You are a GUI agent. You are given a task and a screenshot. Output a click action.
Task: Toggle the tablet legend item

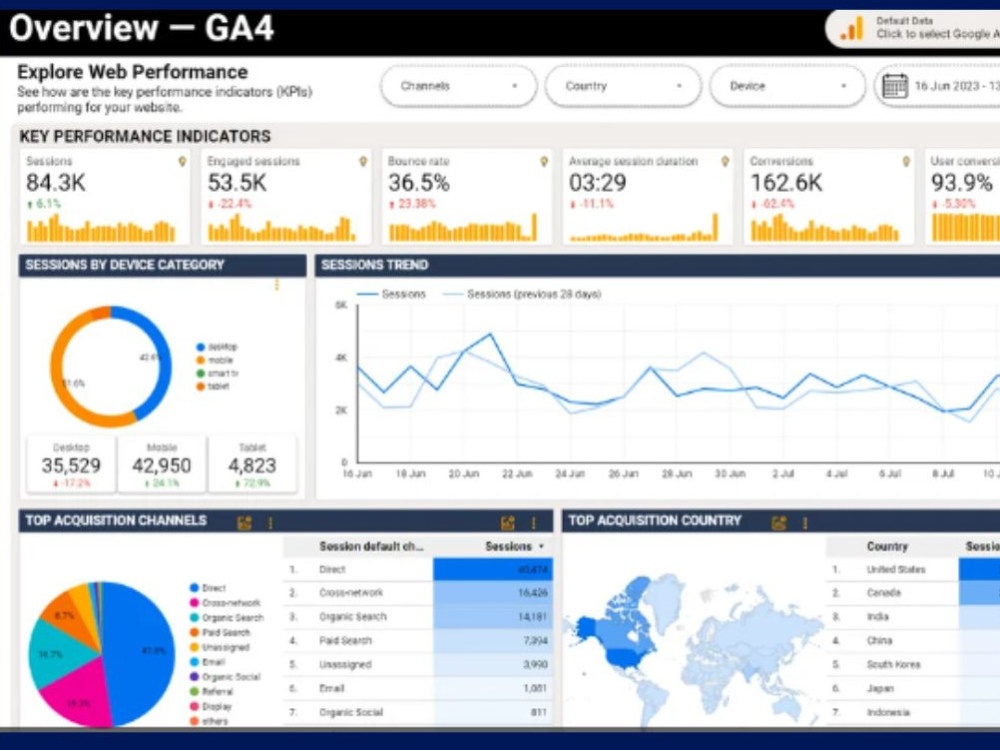point(213,386)
